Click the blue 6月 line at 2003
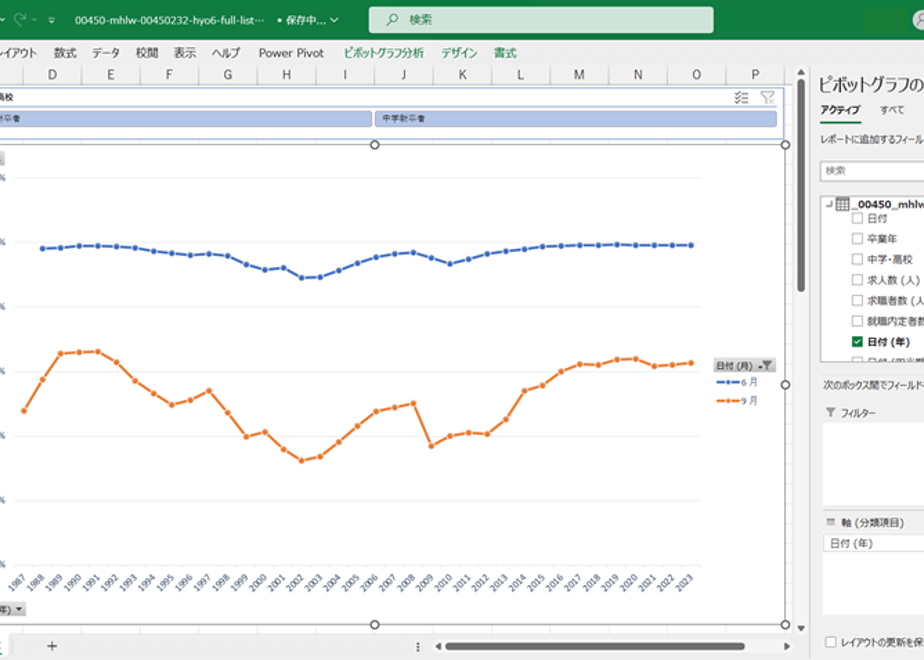 [x=320, y=277]
